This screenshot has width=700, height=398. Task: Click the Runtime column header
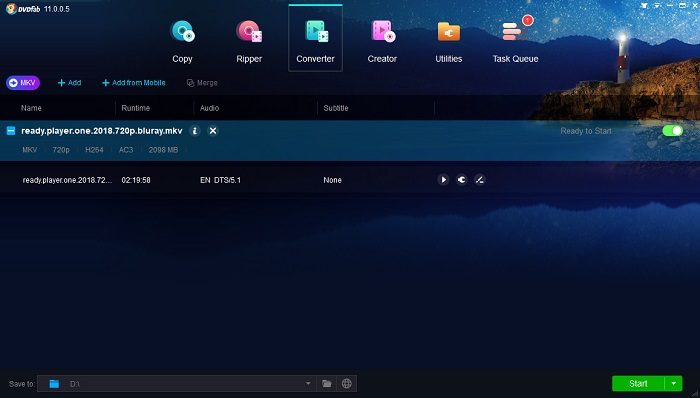[136, 108]
